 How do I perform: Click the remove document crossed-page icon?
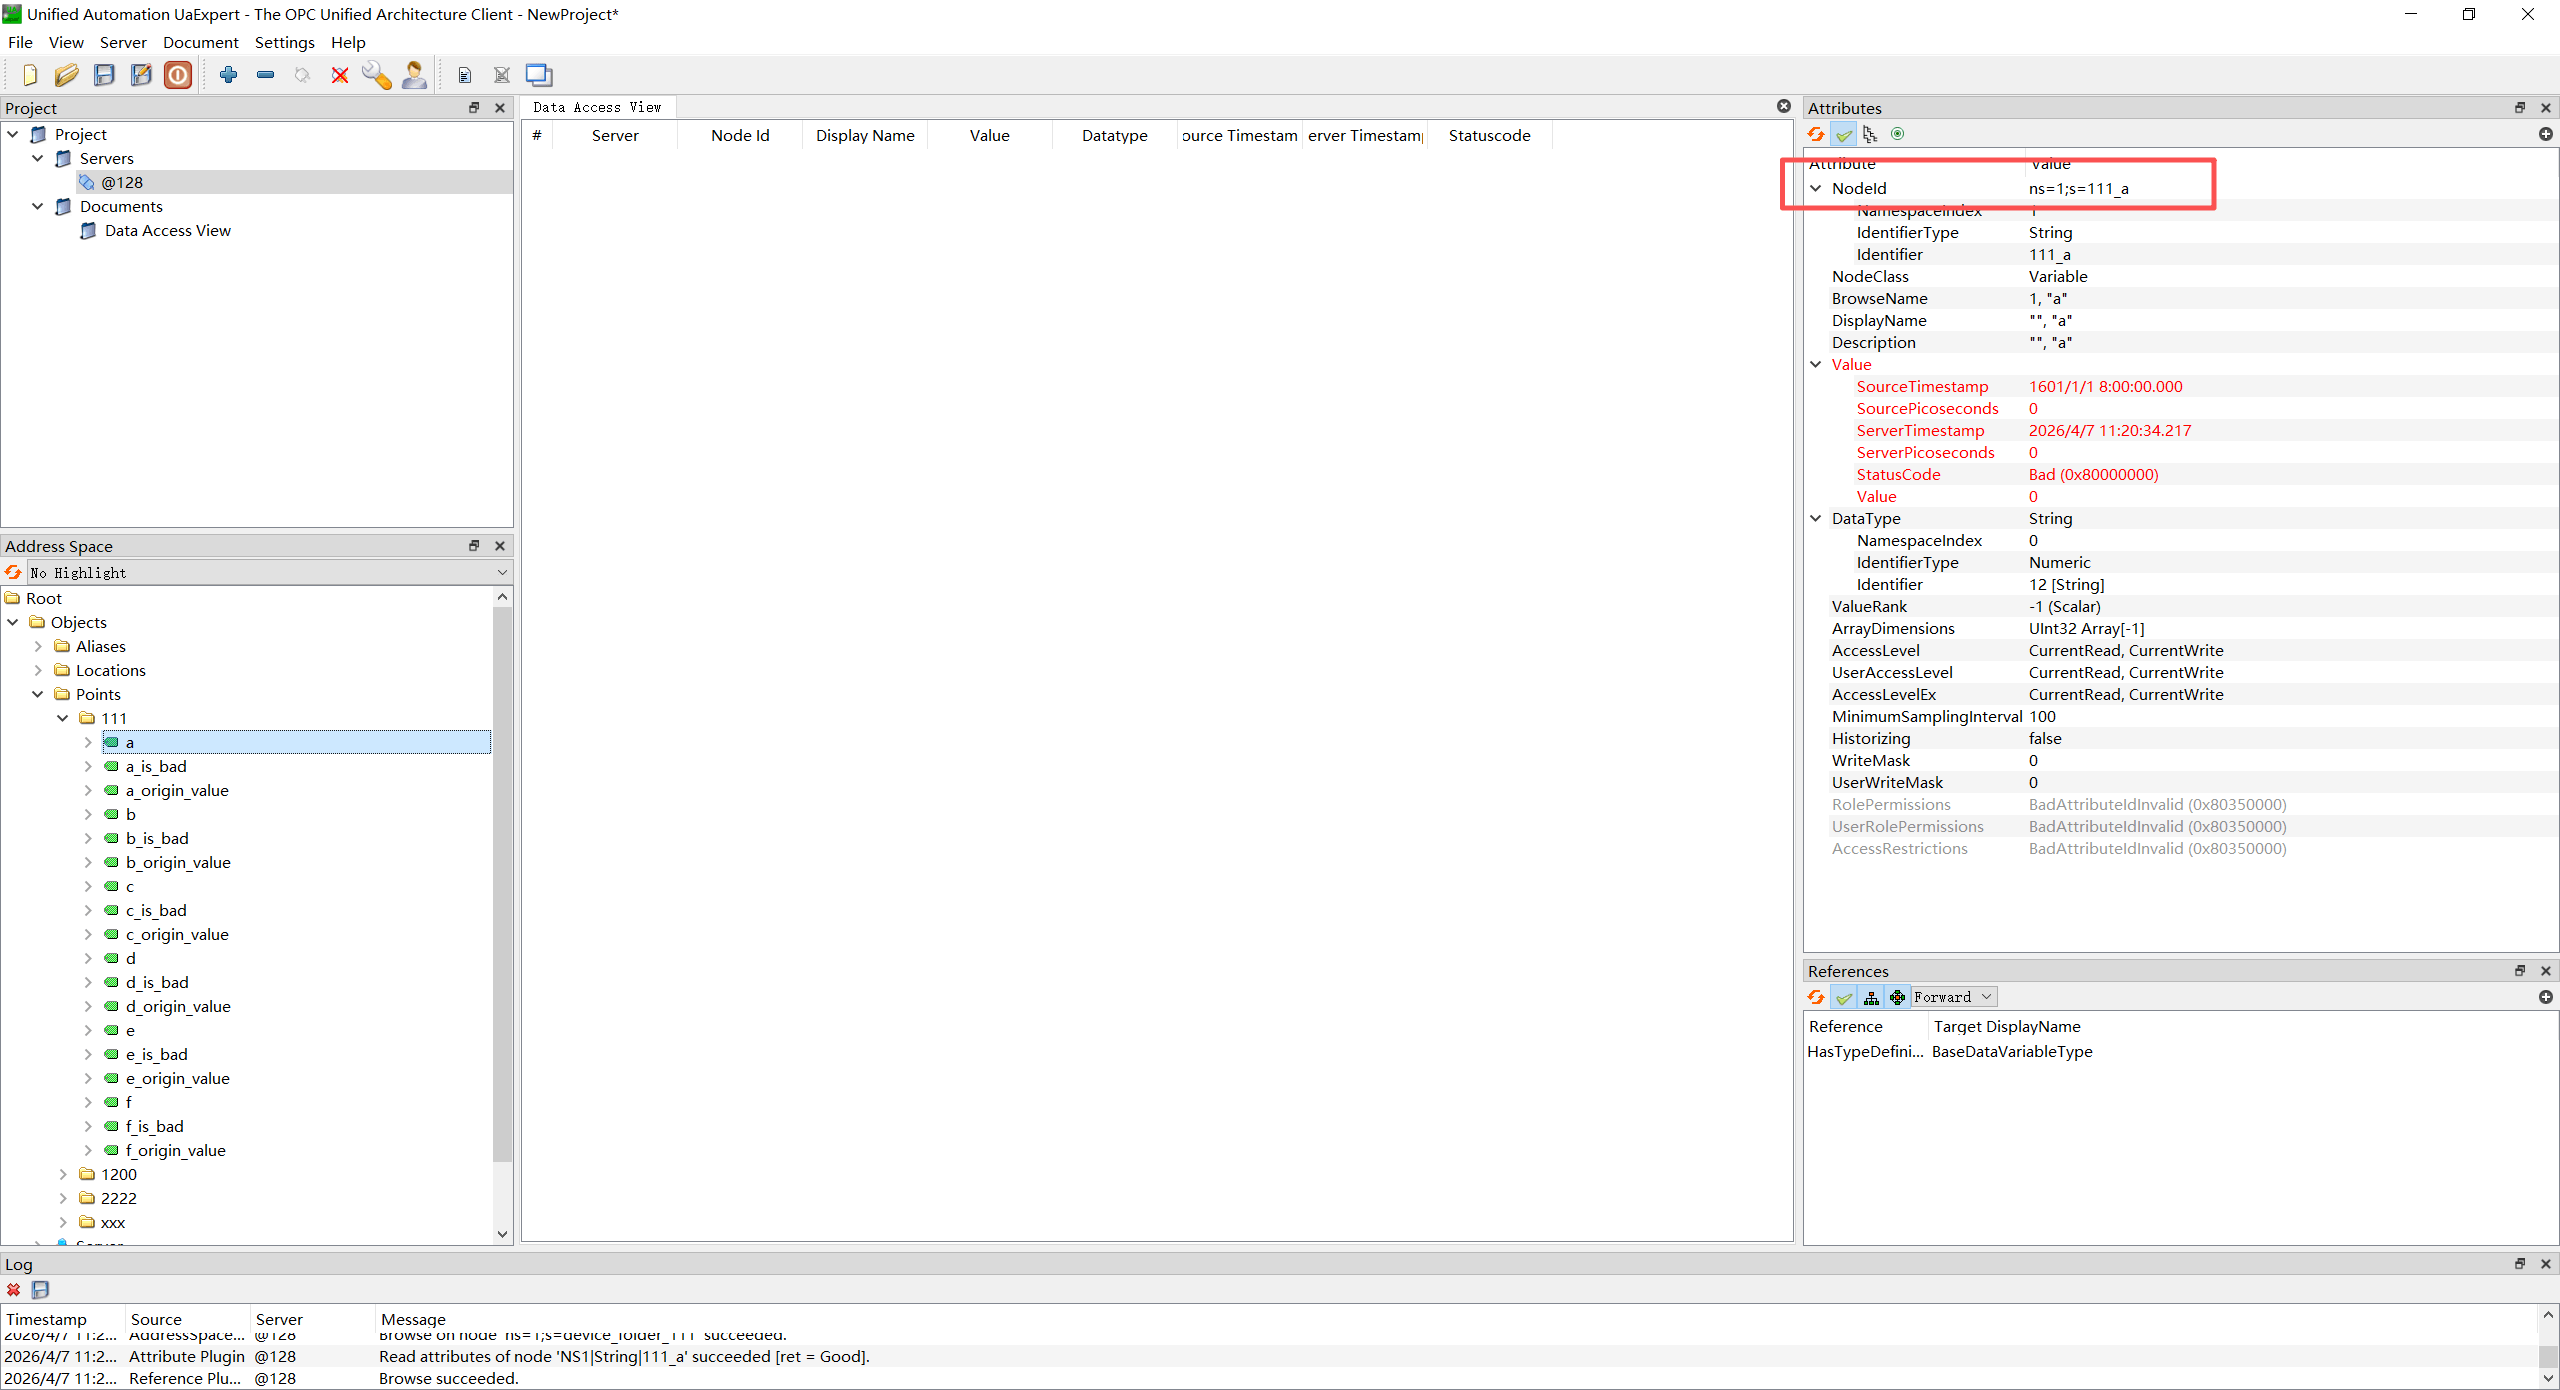[502, 75]
